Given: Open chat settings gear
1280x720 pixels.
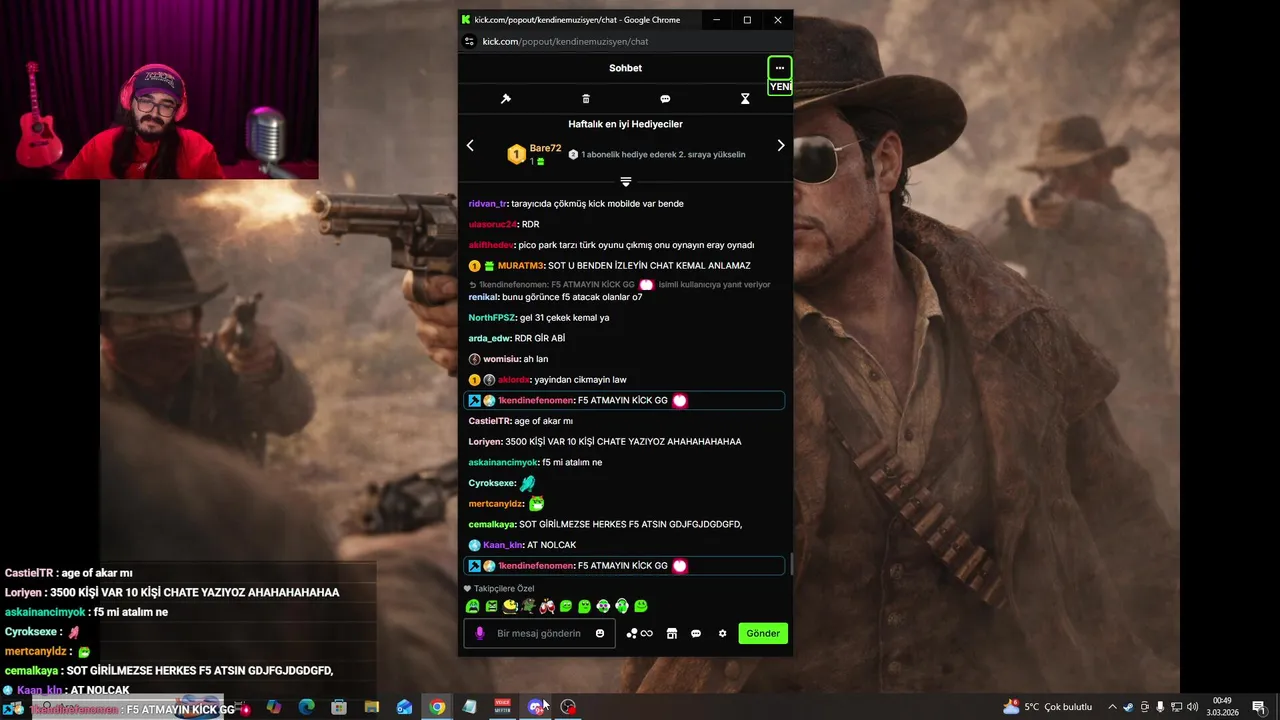Looking at the screenshot, I should tap(722, 633).
